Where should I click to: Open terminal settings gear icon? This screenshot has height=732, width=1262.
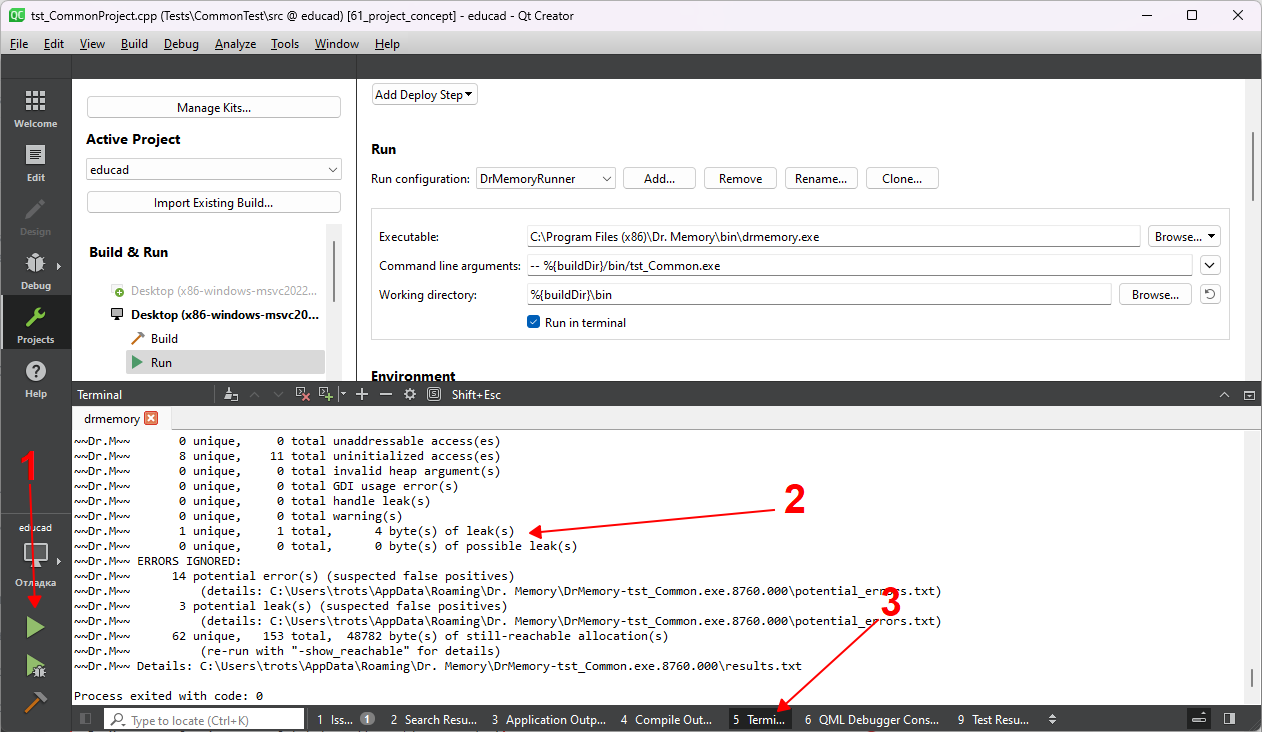coord(410,395)
